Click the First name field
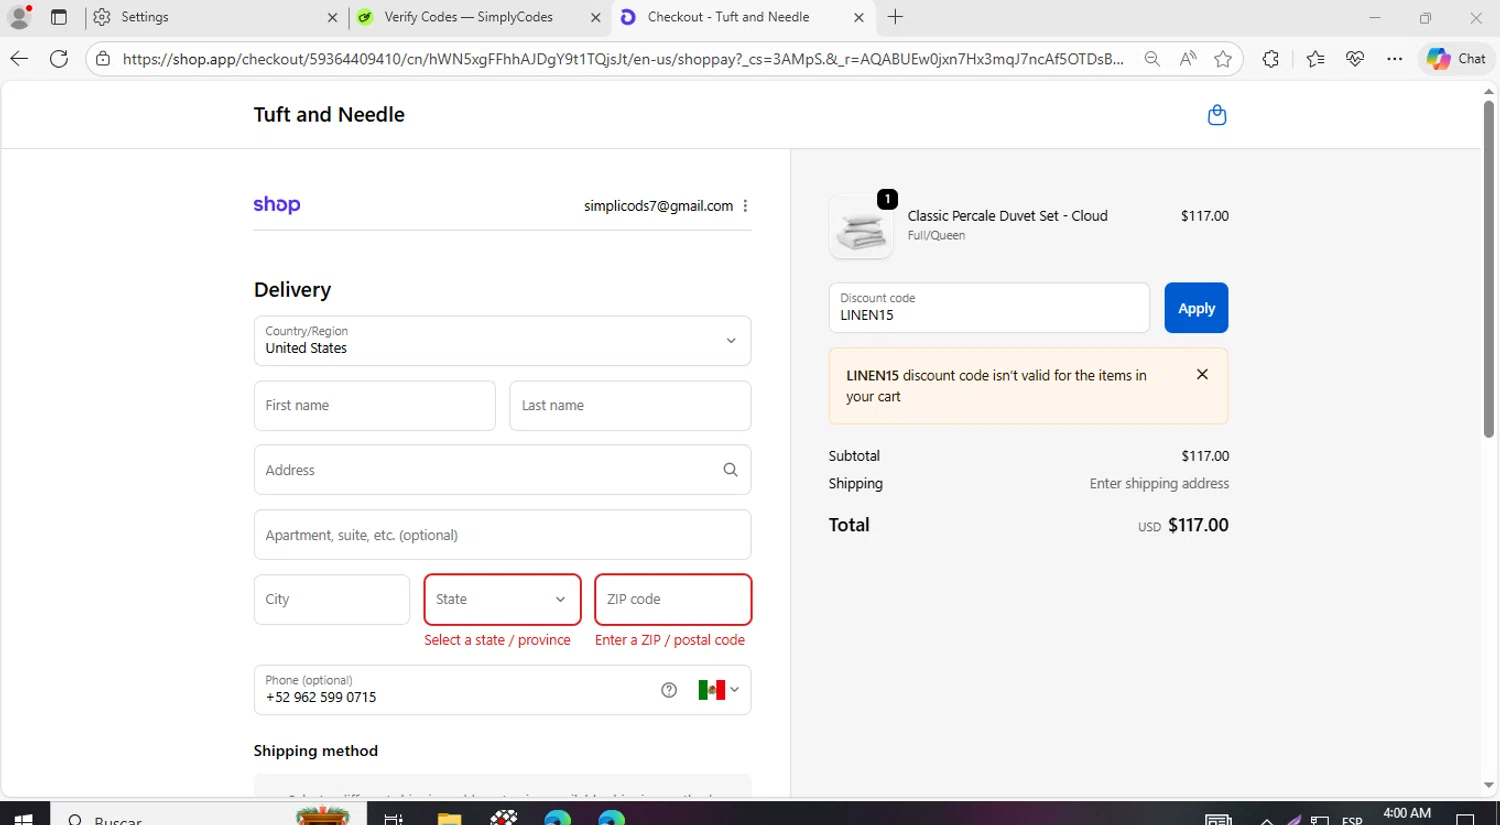 (374, 406)
